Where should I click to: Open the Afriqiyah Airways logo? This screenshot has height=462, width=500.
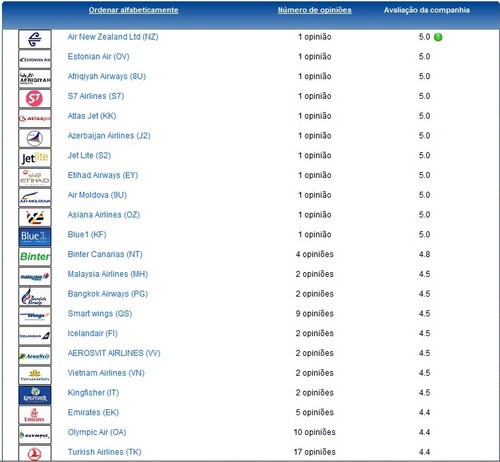(x=35, y=79)
